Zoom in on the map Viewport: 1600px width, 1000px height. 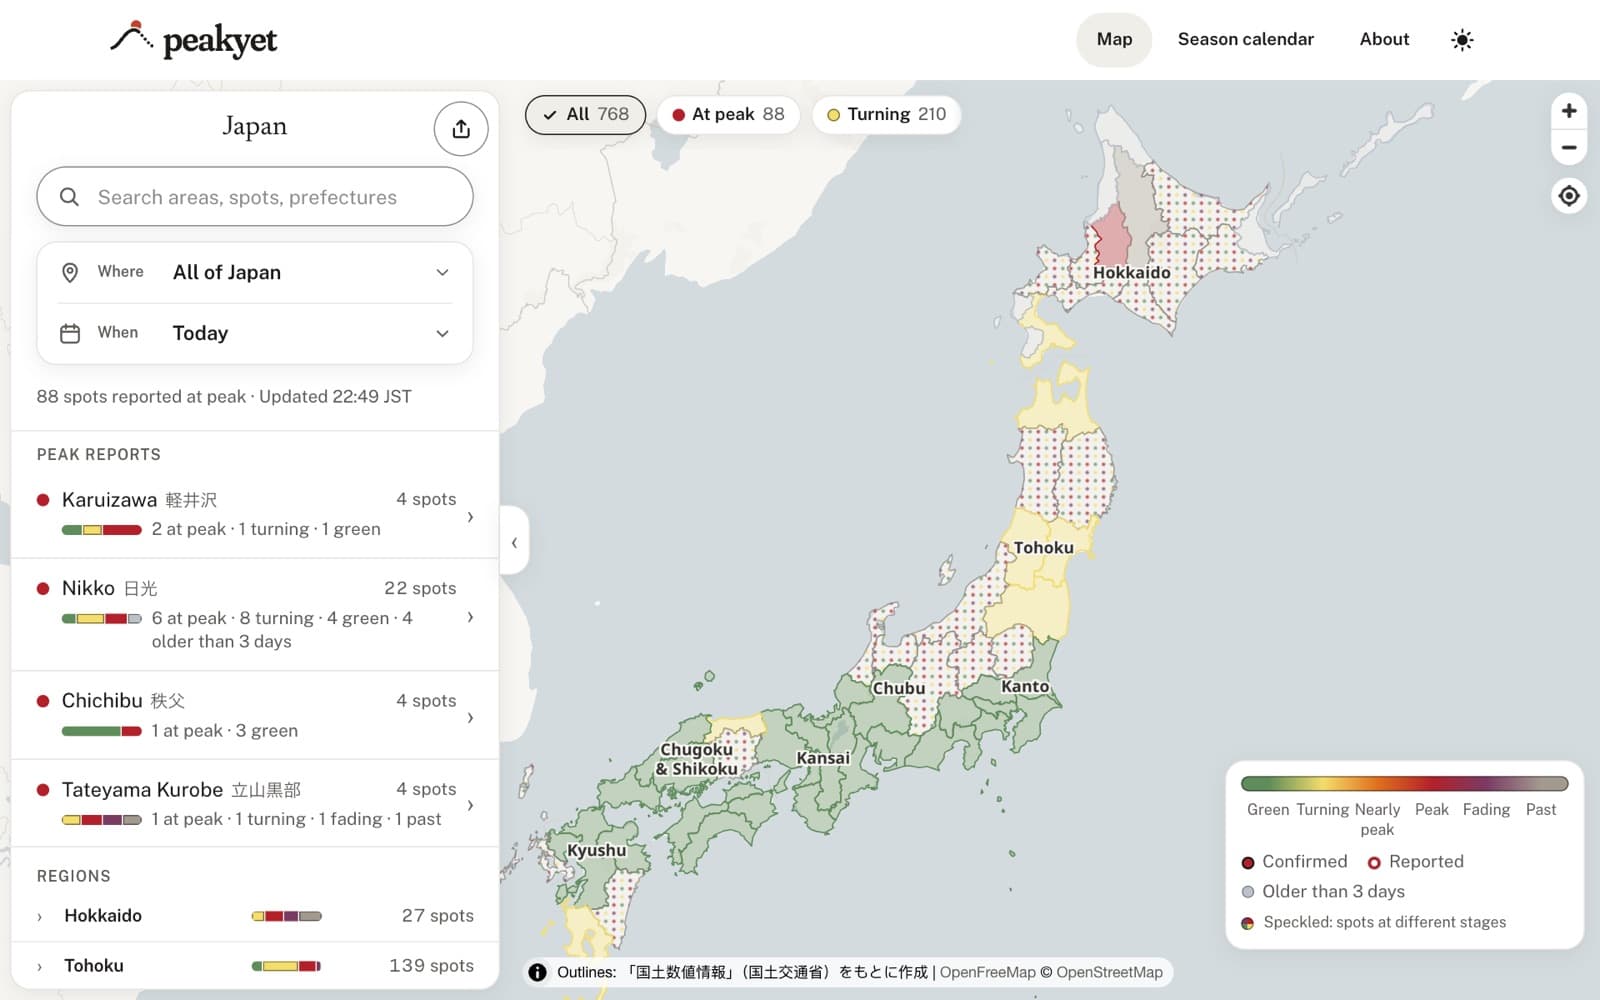(x=1569, y=111)
